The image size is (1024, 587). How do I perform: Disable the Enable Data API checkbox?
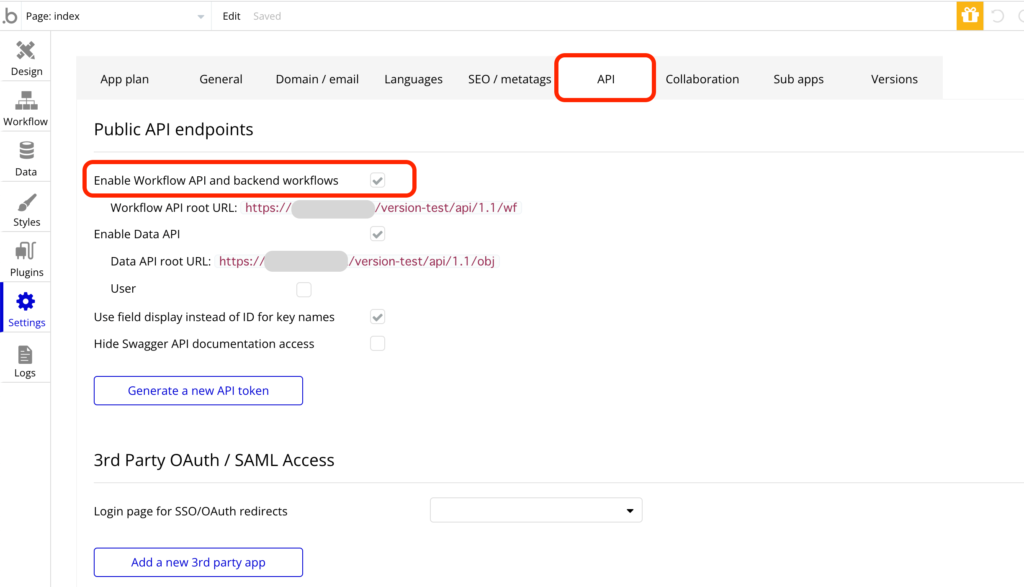pos(377,234)
